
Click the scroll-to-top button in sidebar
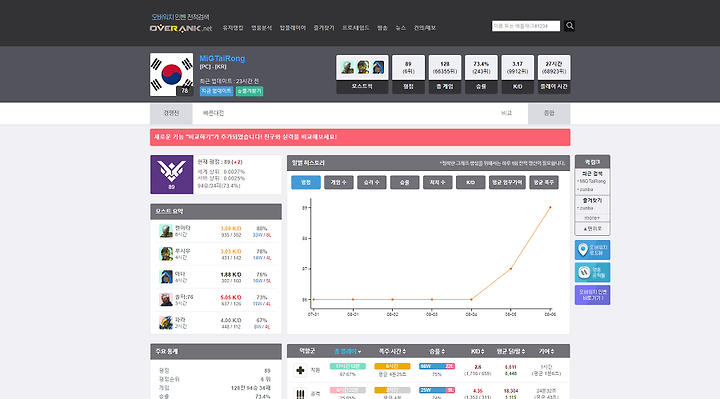[x=592, y=229]
